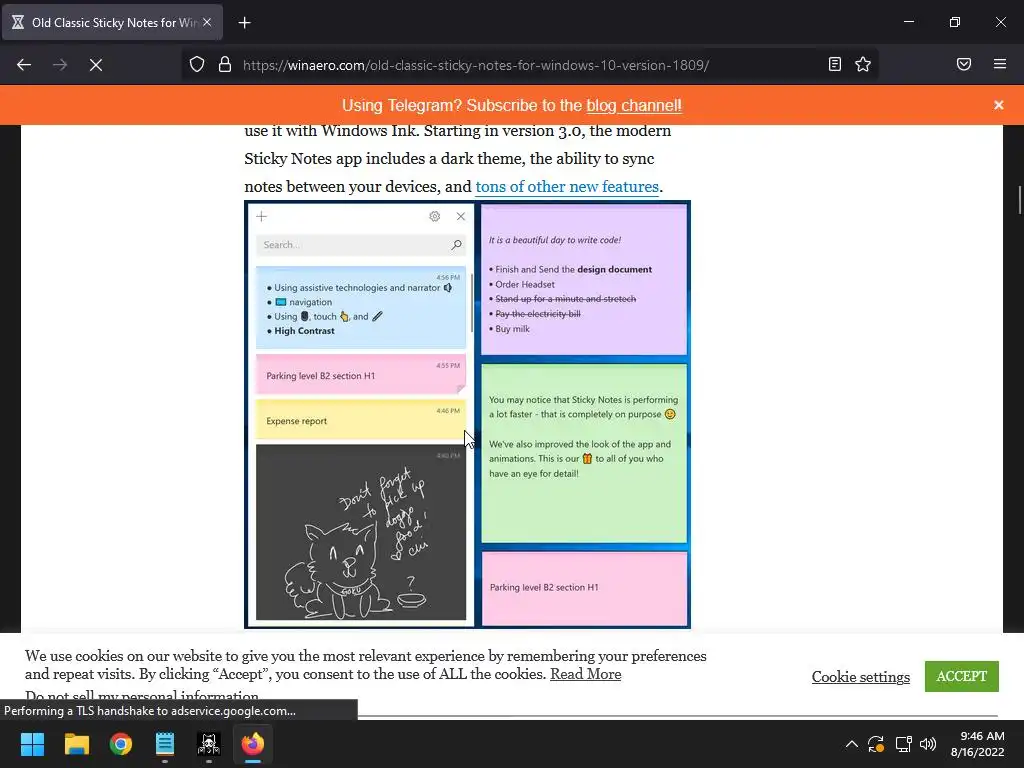This screenshot has height=768, width=1024.
Task: Close the Old Classic Sticky Notes tab
Action: pos(207,22)
